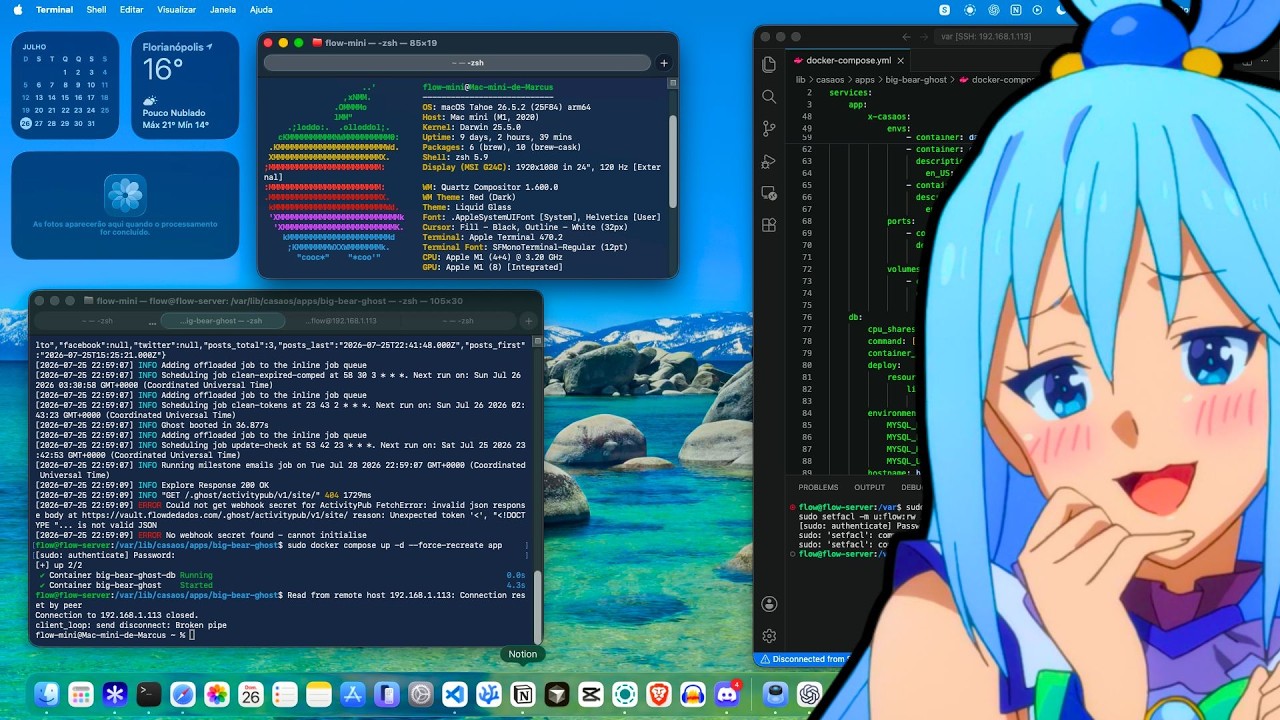This screenshot has height=720, width=1280.
Task: Select the flow@192.168.1.113 terminal tab
Action: 343,321
